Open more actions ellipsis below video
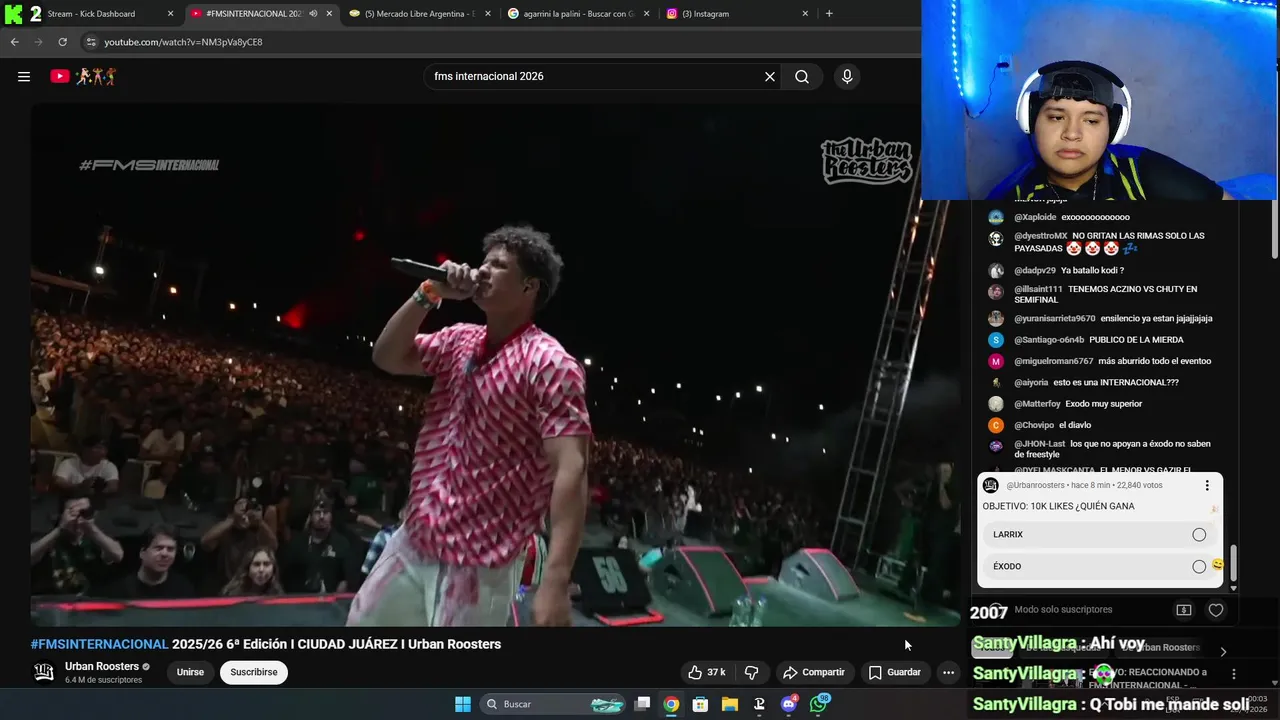The image size is (1280, 720). click(x=948, y=672)
